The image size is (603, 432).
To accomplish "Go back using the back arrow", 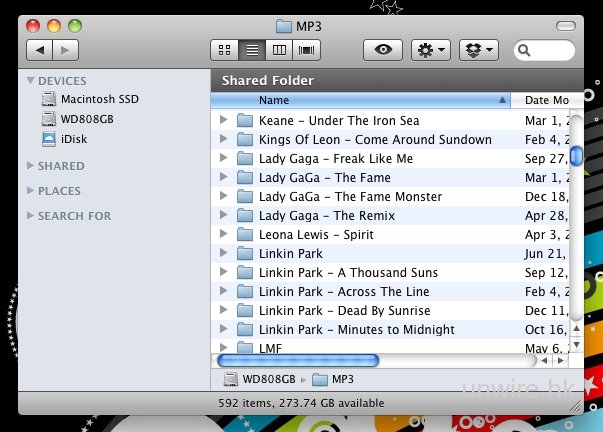I will 39,49.
